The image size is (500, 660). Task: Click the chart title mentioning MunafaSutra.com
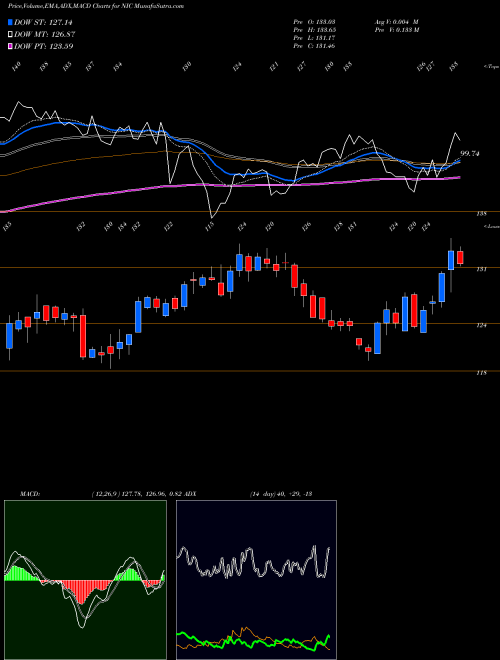(x=96, y=6)
